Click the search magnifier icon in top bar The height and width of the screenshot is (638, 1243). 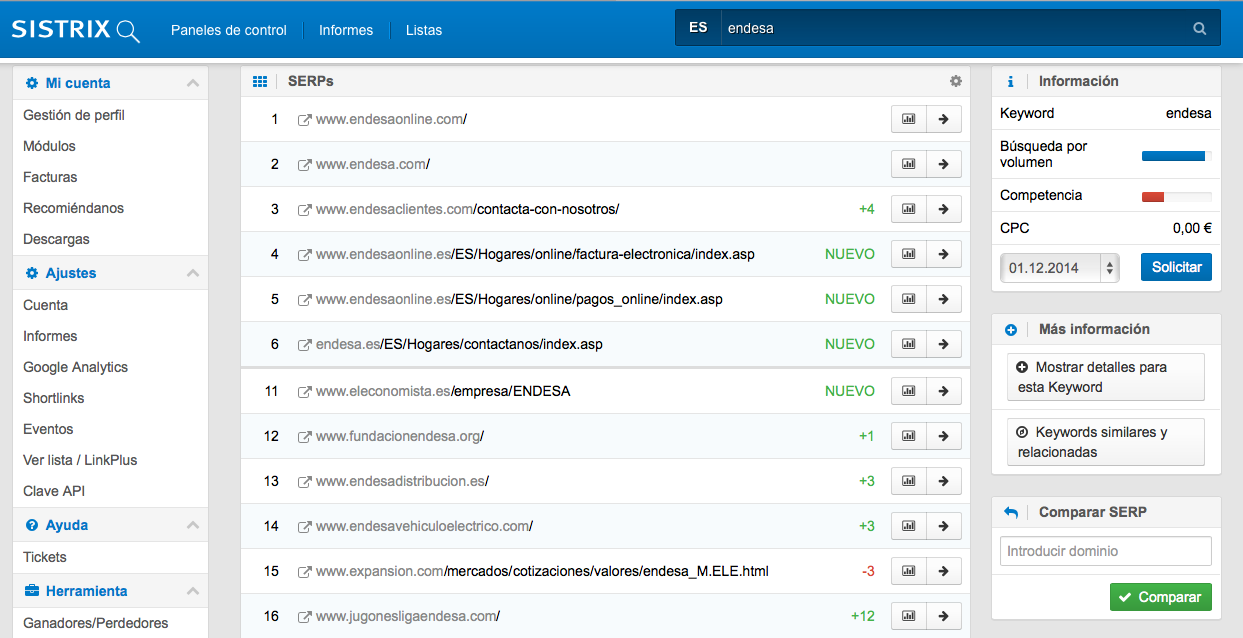(1199, 29)
